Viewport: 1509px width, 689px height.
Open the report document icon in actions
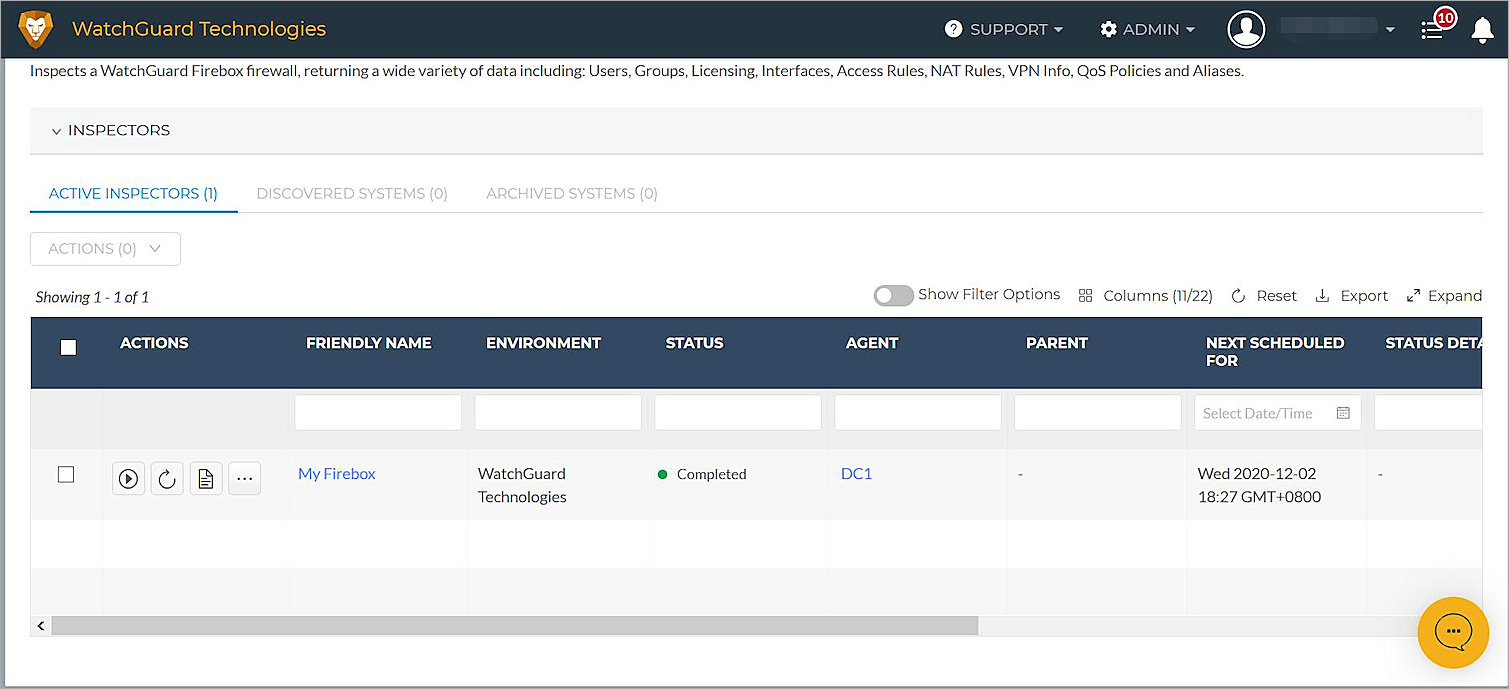tap(206, 479)
